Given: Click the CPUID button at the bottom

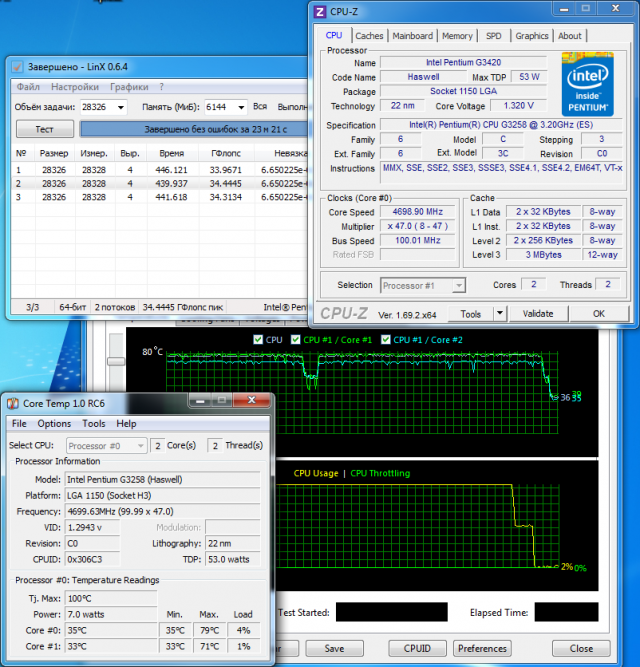Looking at the screenshot, I should [416, 648].
